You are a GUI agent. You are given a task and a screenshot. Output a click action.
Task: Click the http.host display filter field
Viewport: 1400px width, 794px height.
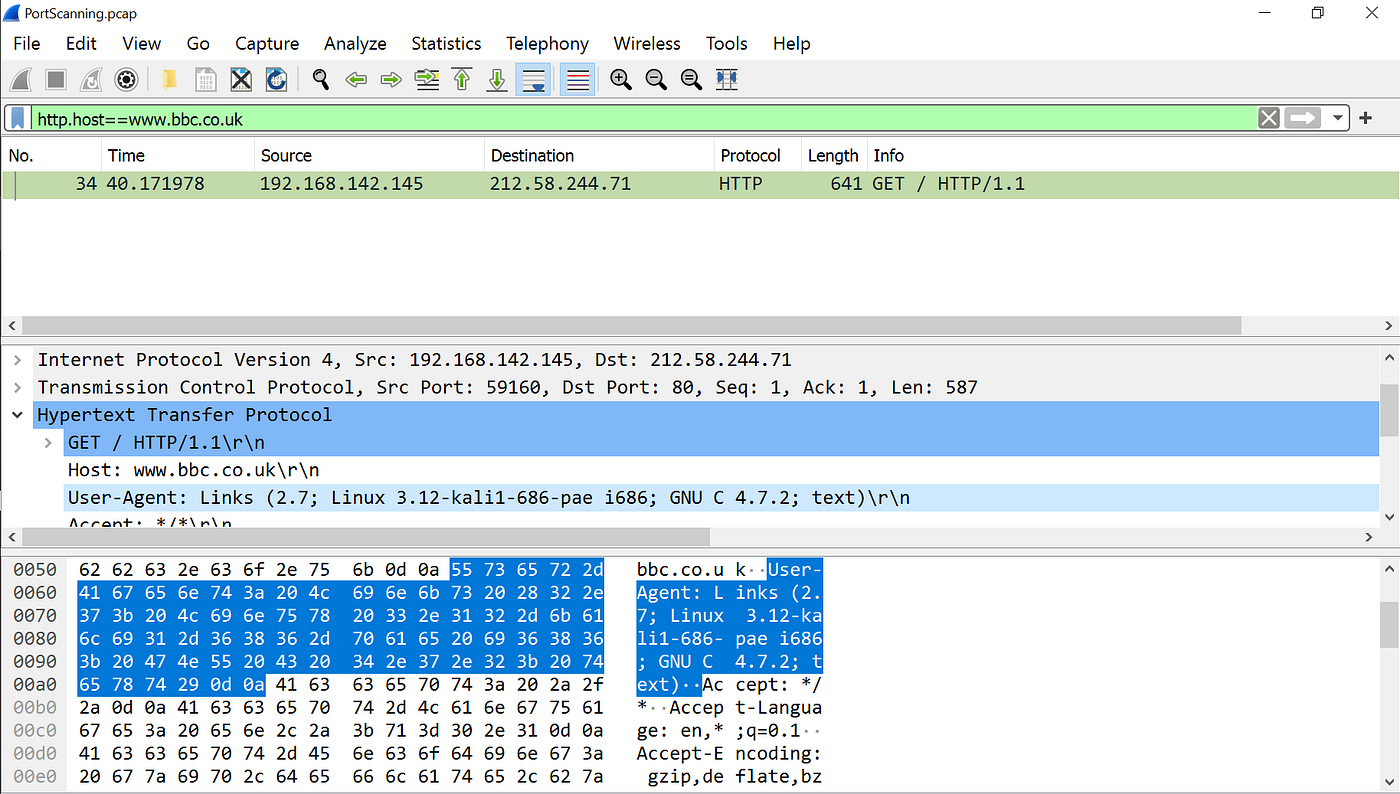pyautogui.click(x=644, y=119)
